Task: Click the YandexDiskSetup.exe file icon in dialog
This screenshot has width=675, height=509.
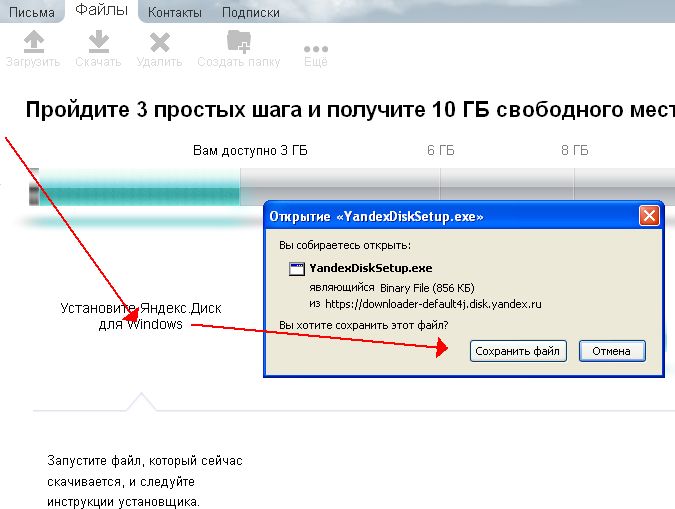Action: pos(296,268)
